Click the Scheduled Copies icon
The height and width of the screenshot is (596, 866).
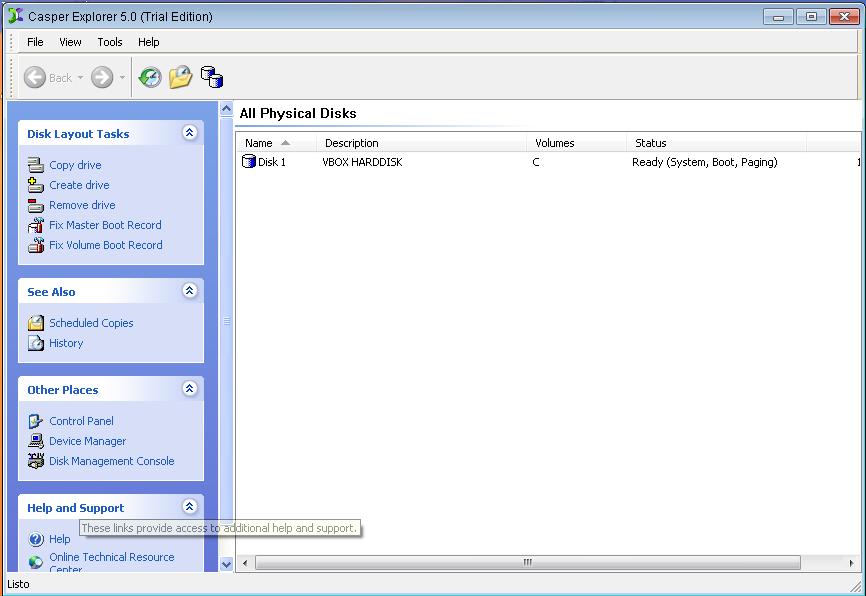pyautogui.click(x=36, y=323)
